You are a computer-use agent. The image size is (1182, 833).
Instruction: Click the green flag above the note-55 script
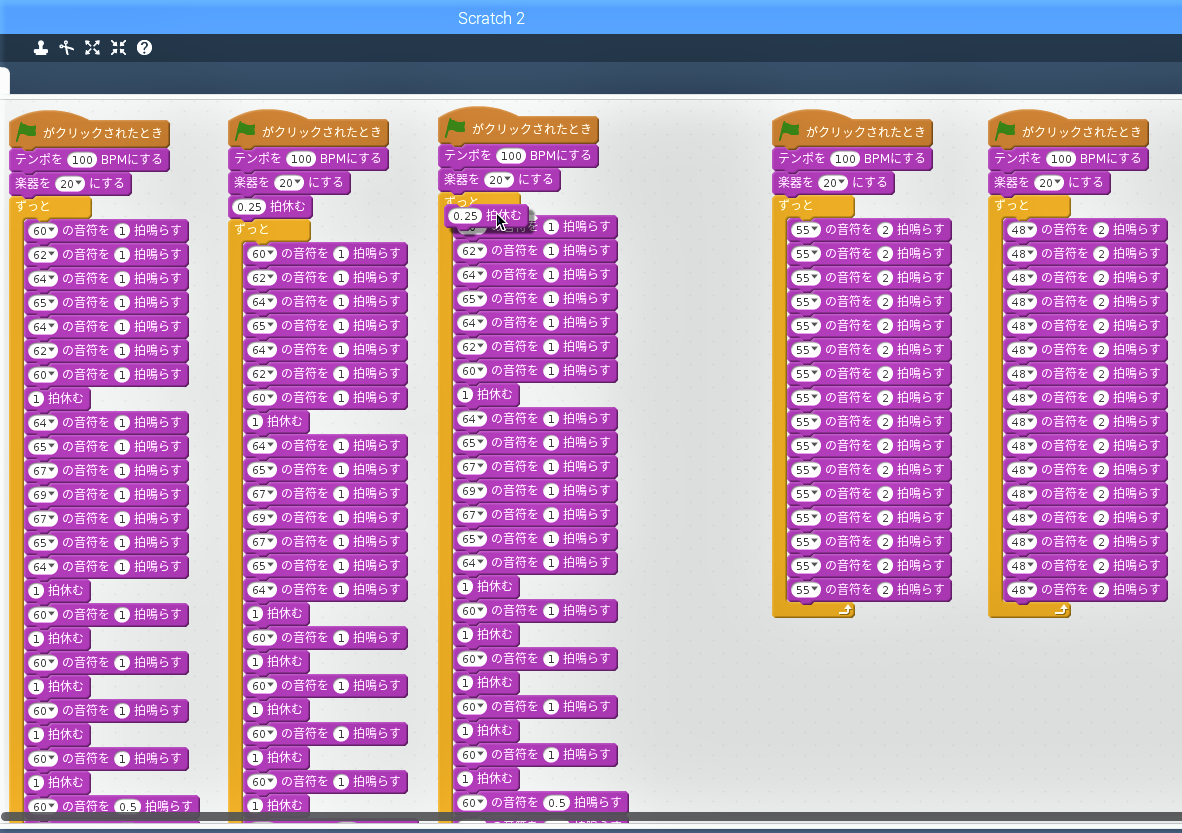pos(791,132)
